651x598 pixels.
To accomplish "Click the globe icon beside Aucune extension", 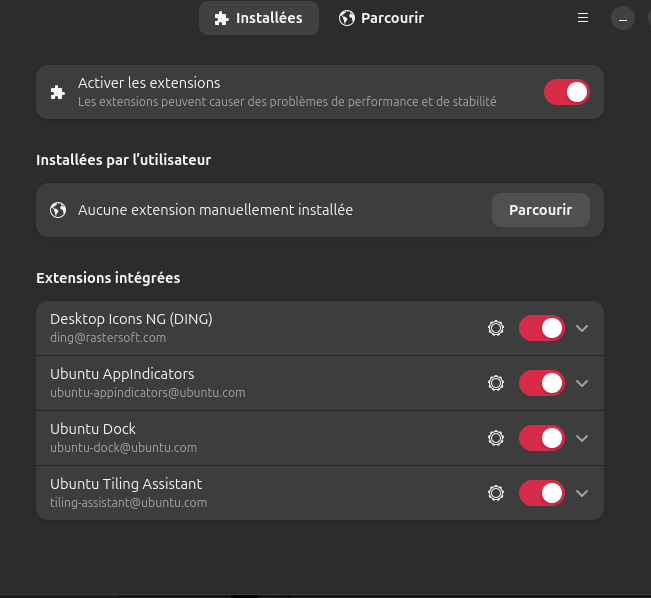I will click(x=58, y=210).
